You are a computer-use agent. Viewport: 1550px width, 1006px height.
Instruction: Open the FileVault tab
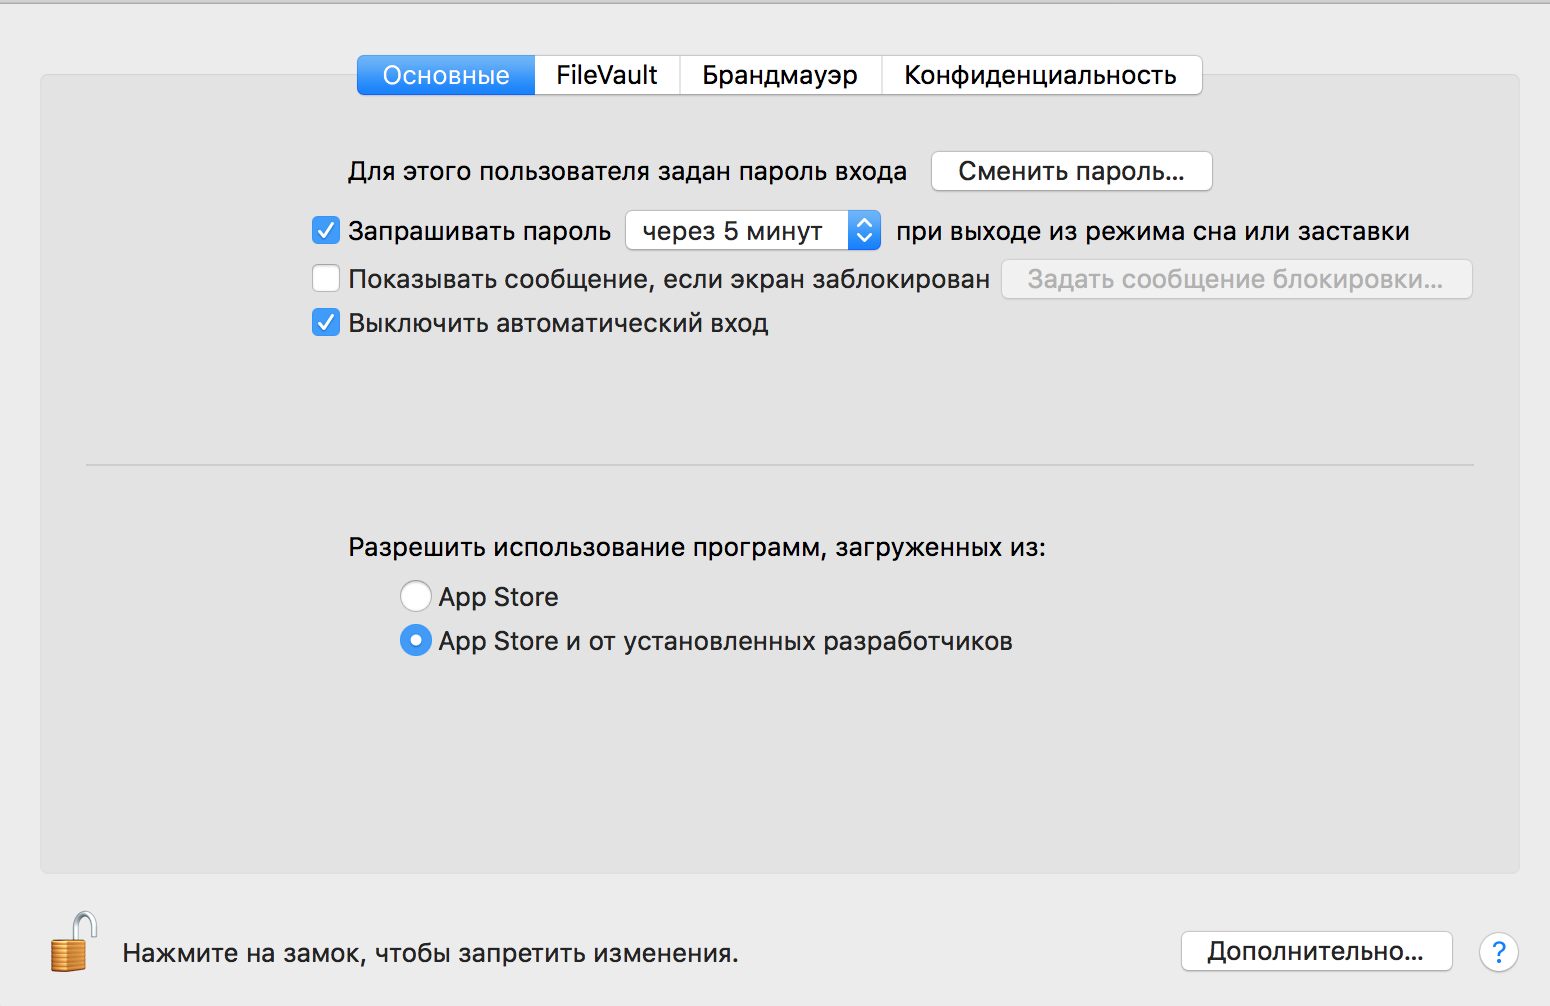click(607, 76)
